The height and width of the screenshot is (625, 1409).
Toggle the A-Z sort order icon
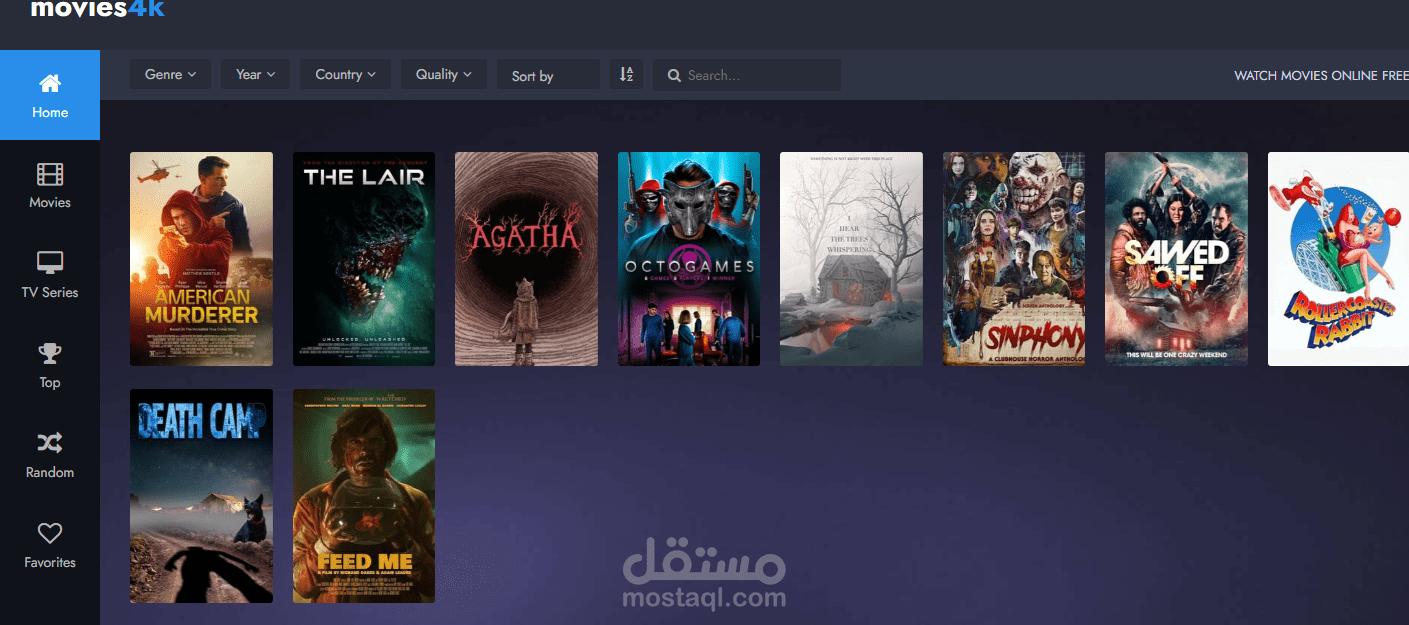pos(626,74)
